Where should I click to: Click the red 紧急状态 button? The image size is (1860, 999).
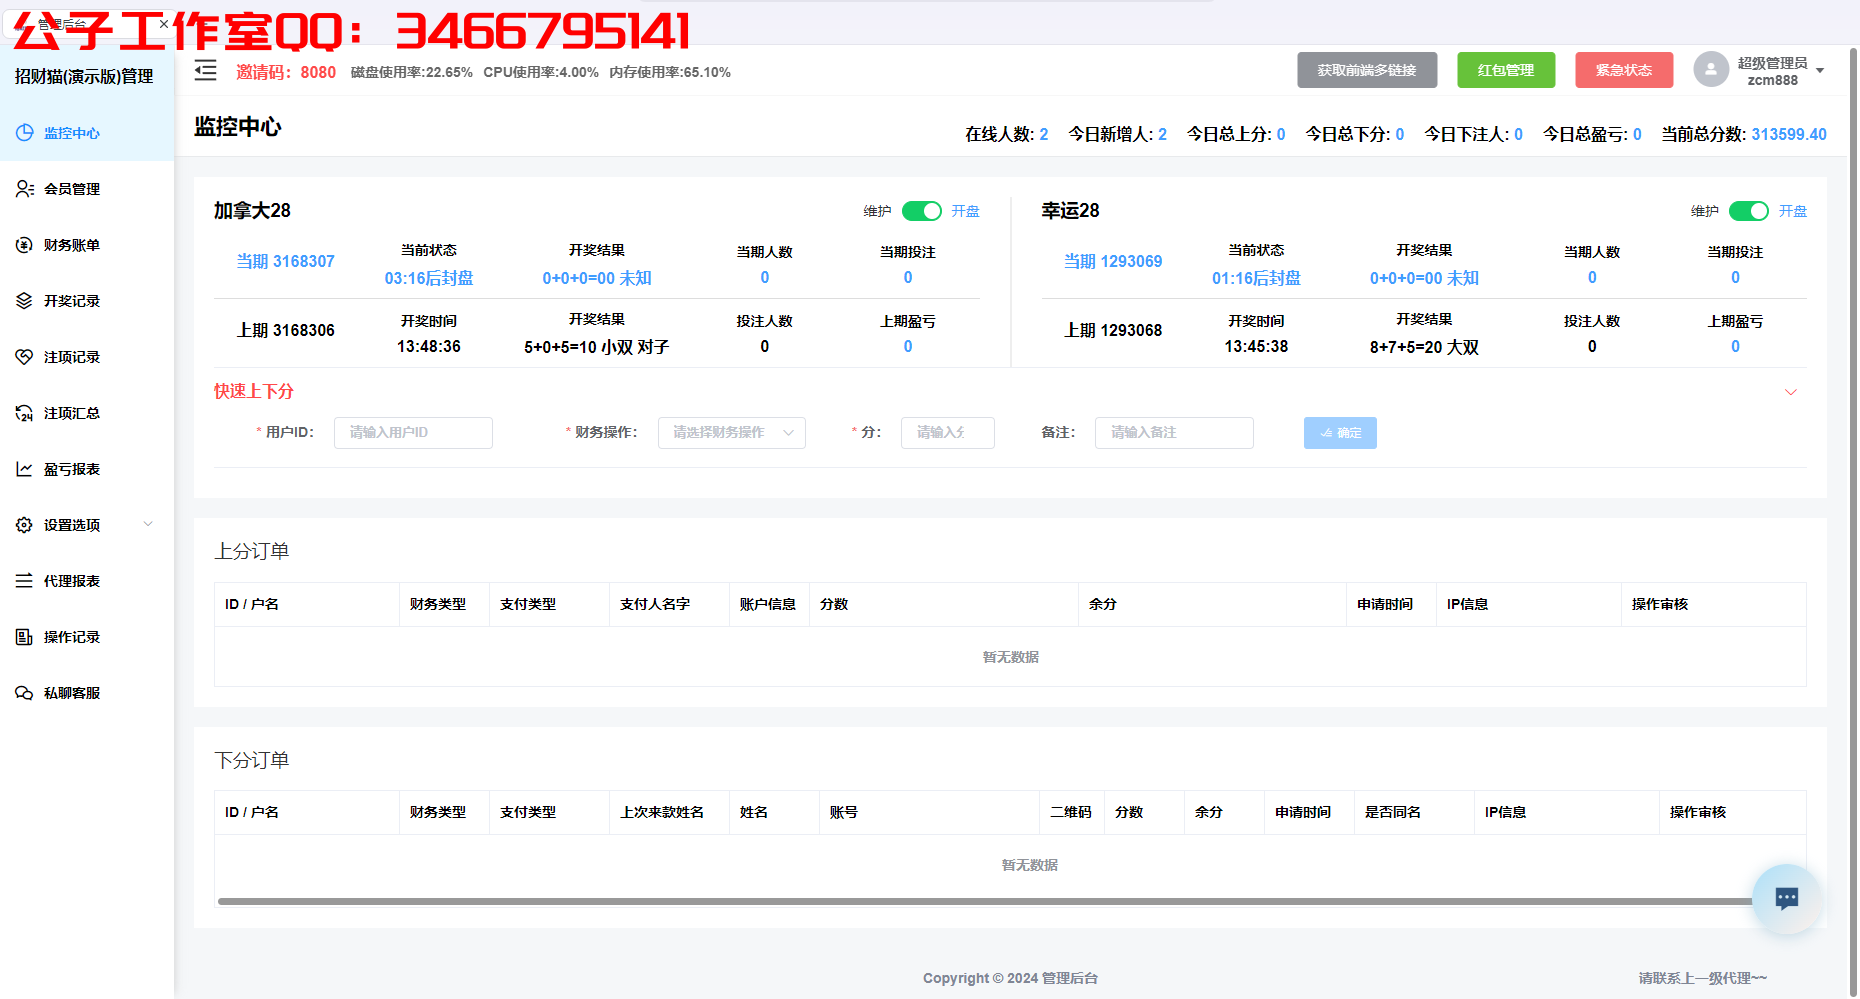click(1624, 70)
